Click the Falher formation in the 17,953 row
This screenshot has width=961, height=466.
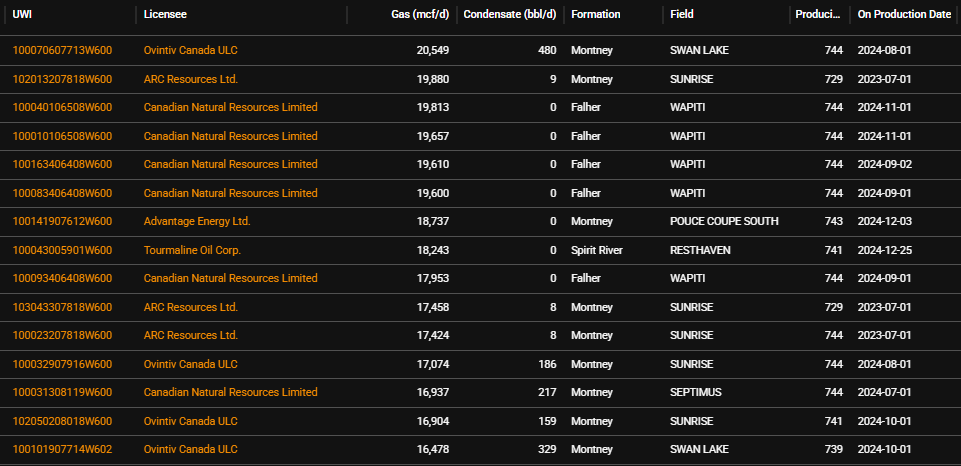(x=586, y=278)
